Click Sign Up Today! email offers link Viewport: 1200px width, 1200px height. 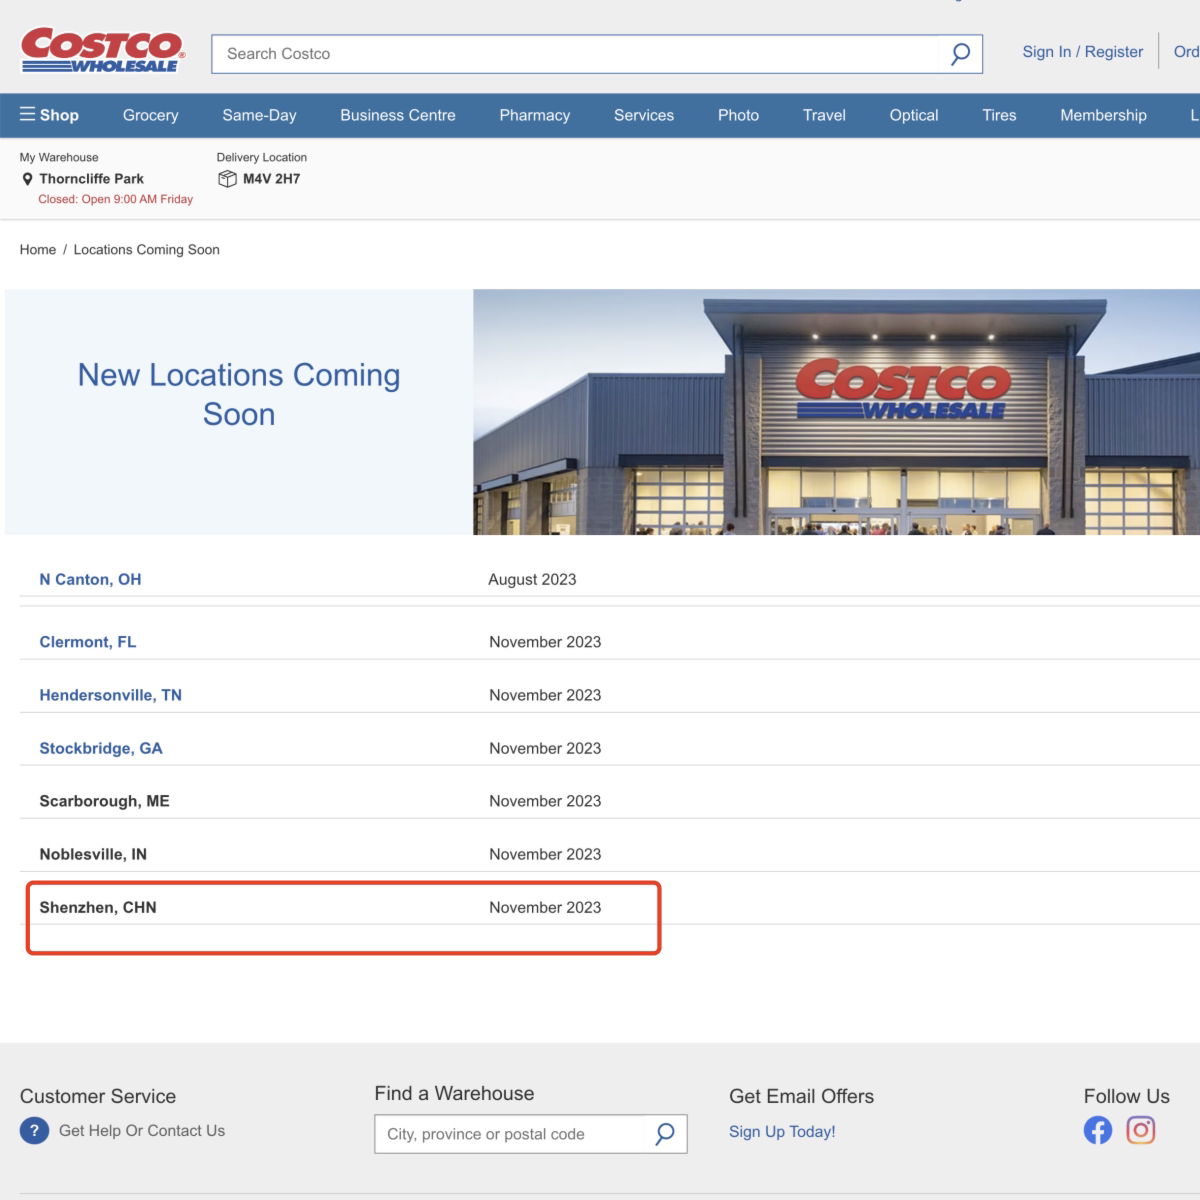(782, 1132)
